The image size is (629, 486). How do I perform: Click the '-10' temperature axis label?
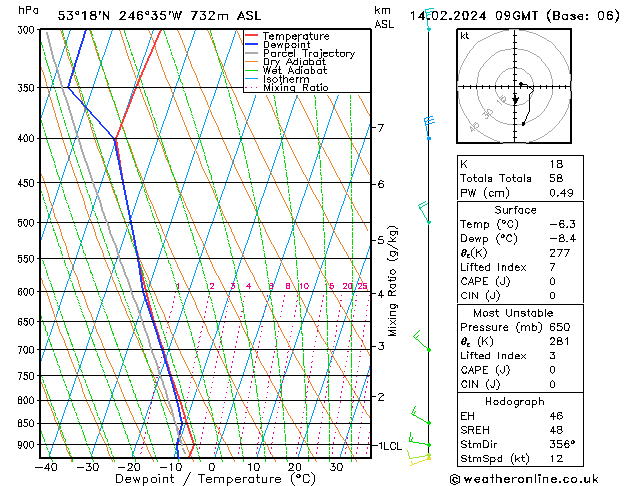(170, 467)
